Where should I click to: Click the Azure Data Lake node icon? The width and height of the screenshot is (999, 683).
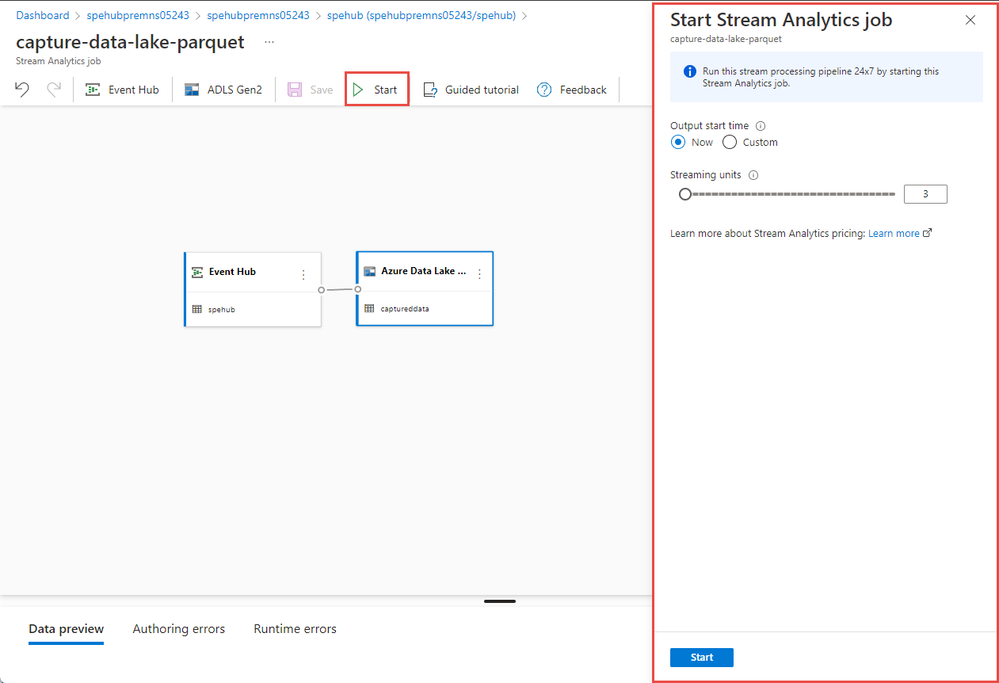coord(370,271)
